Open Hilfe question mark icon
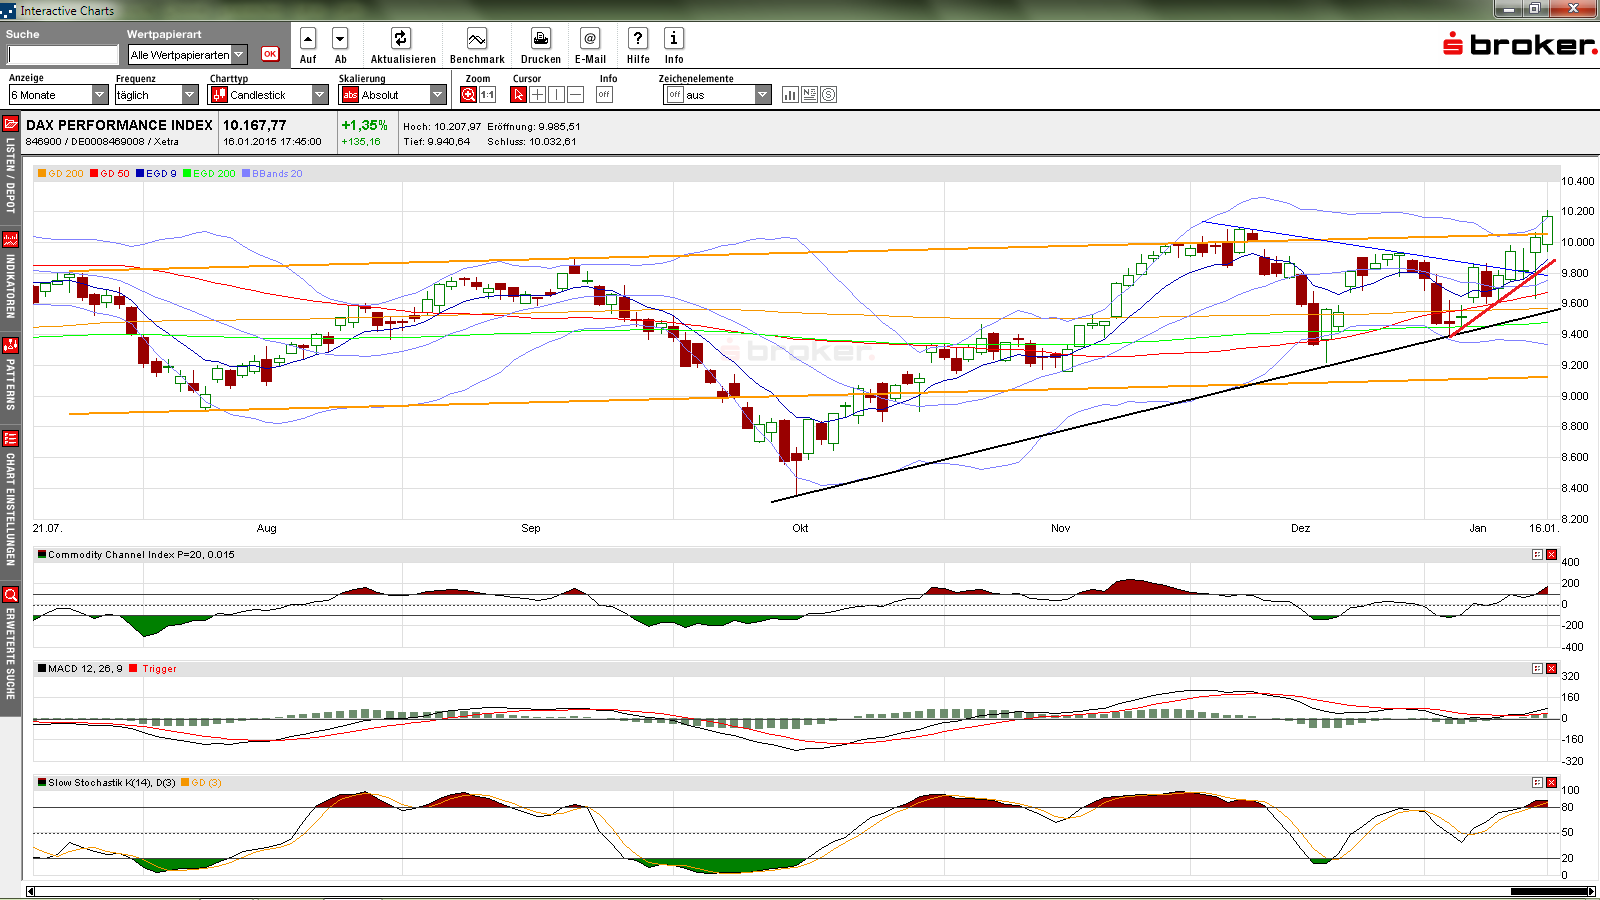1600x900 pixels. (638, 39)
